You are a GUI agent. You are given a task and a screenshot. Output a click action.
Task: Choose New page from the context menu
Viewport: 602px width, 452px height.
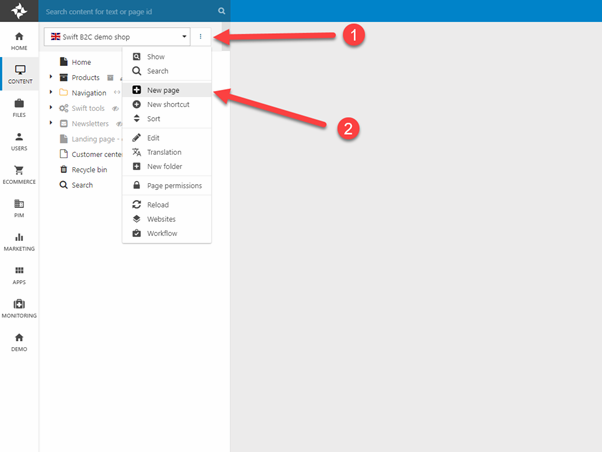[165, 90]
